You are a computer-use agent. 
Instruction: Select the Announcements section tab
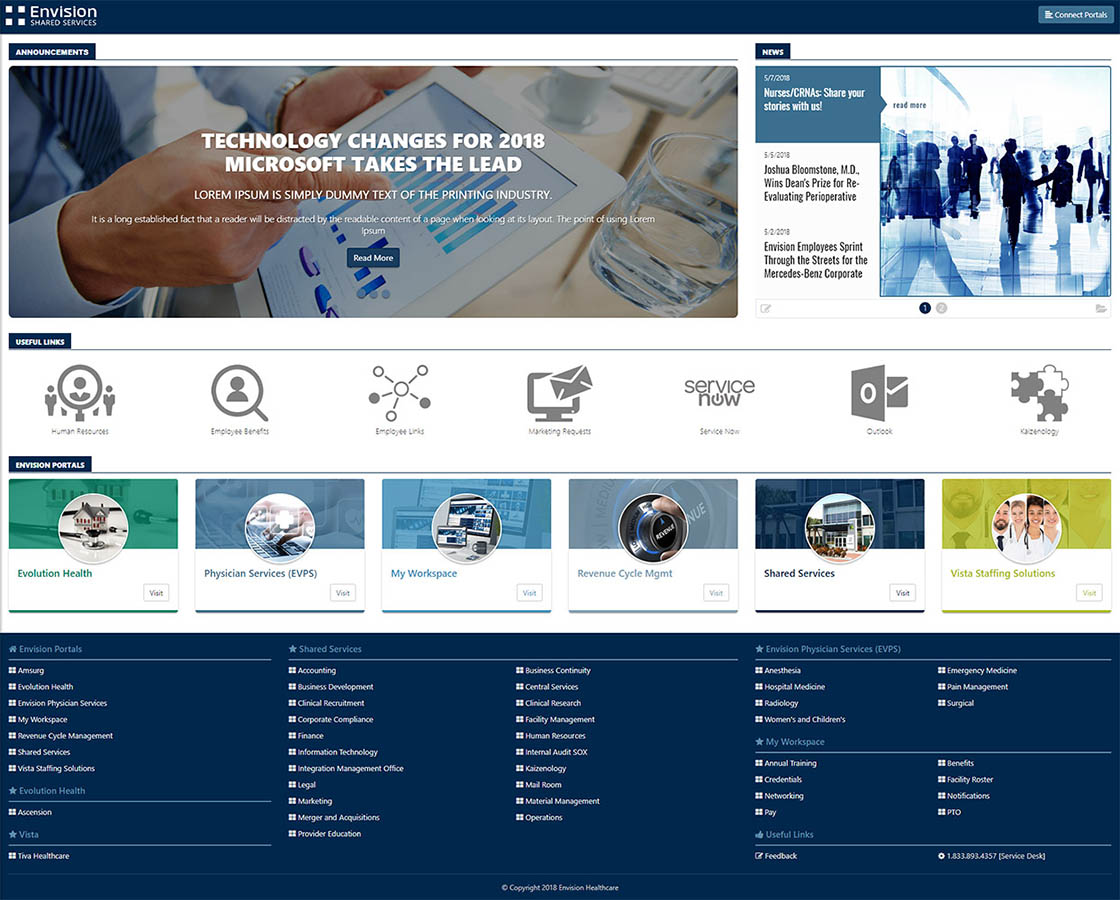(x=52, y=51)
